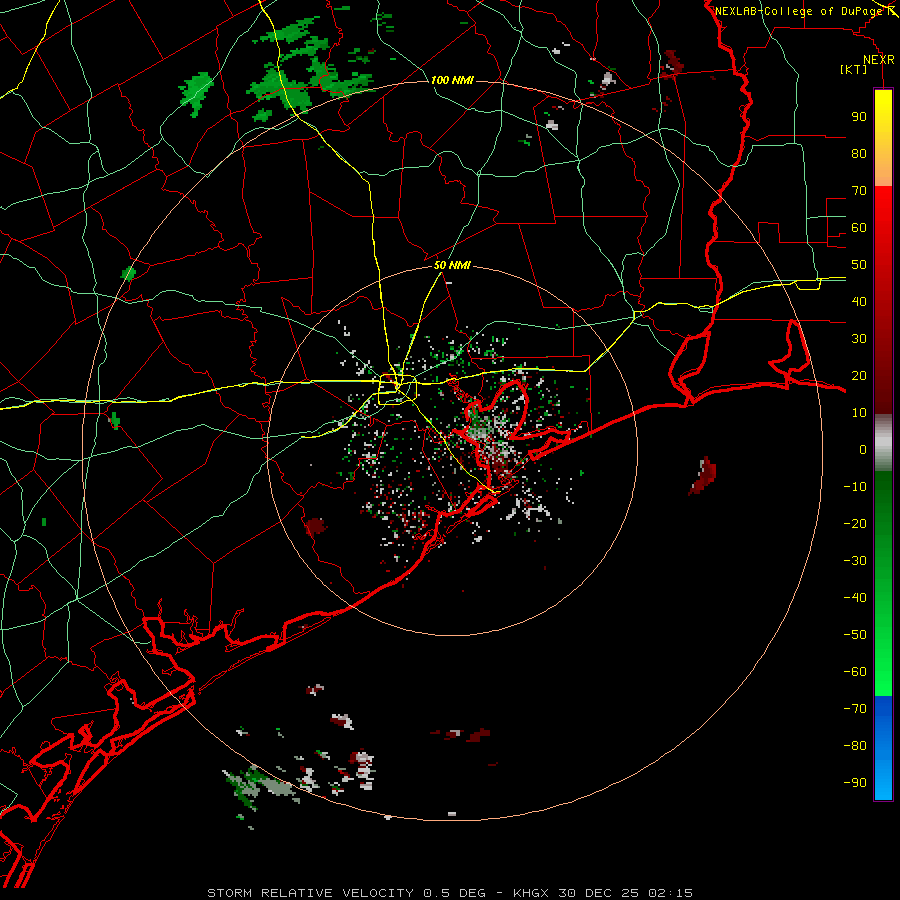Select the [KT] units label above the scale

(854, 69)
